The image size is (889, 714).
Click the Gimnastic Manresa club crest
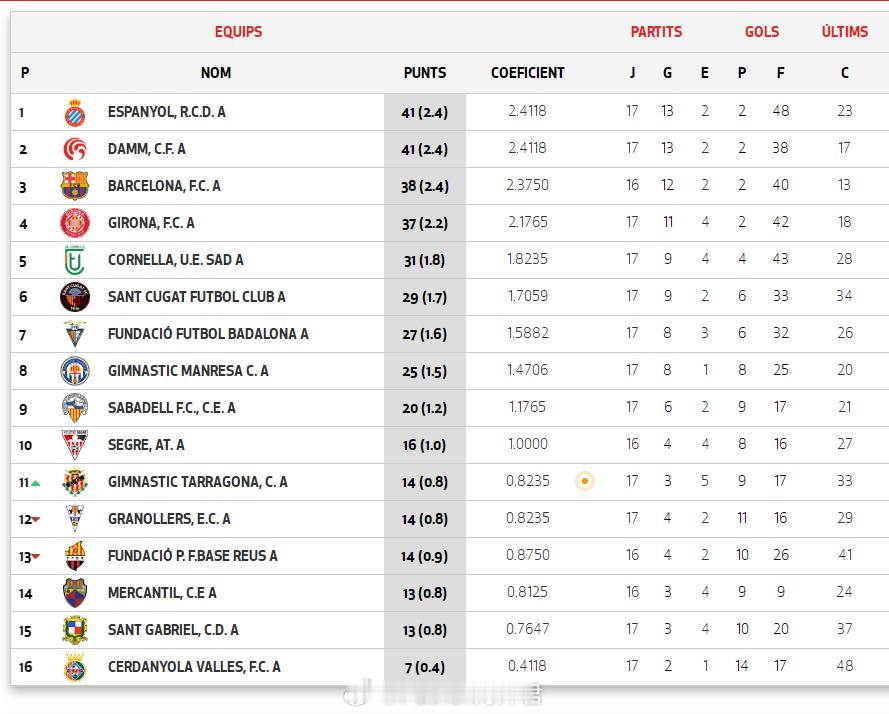(x=75, y=371)
